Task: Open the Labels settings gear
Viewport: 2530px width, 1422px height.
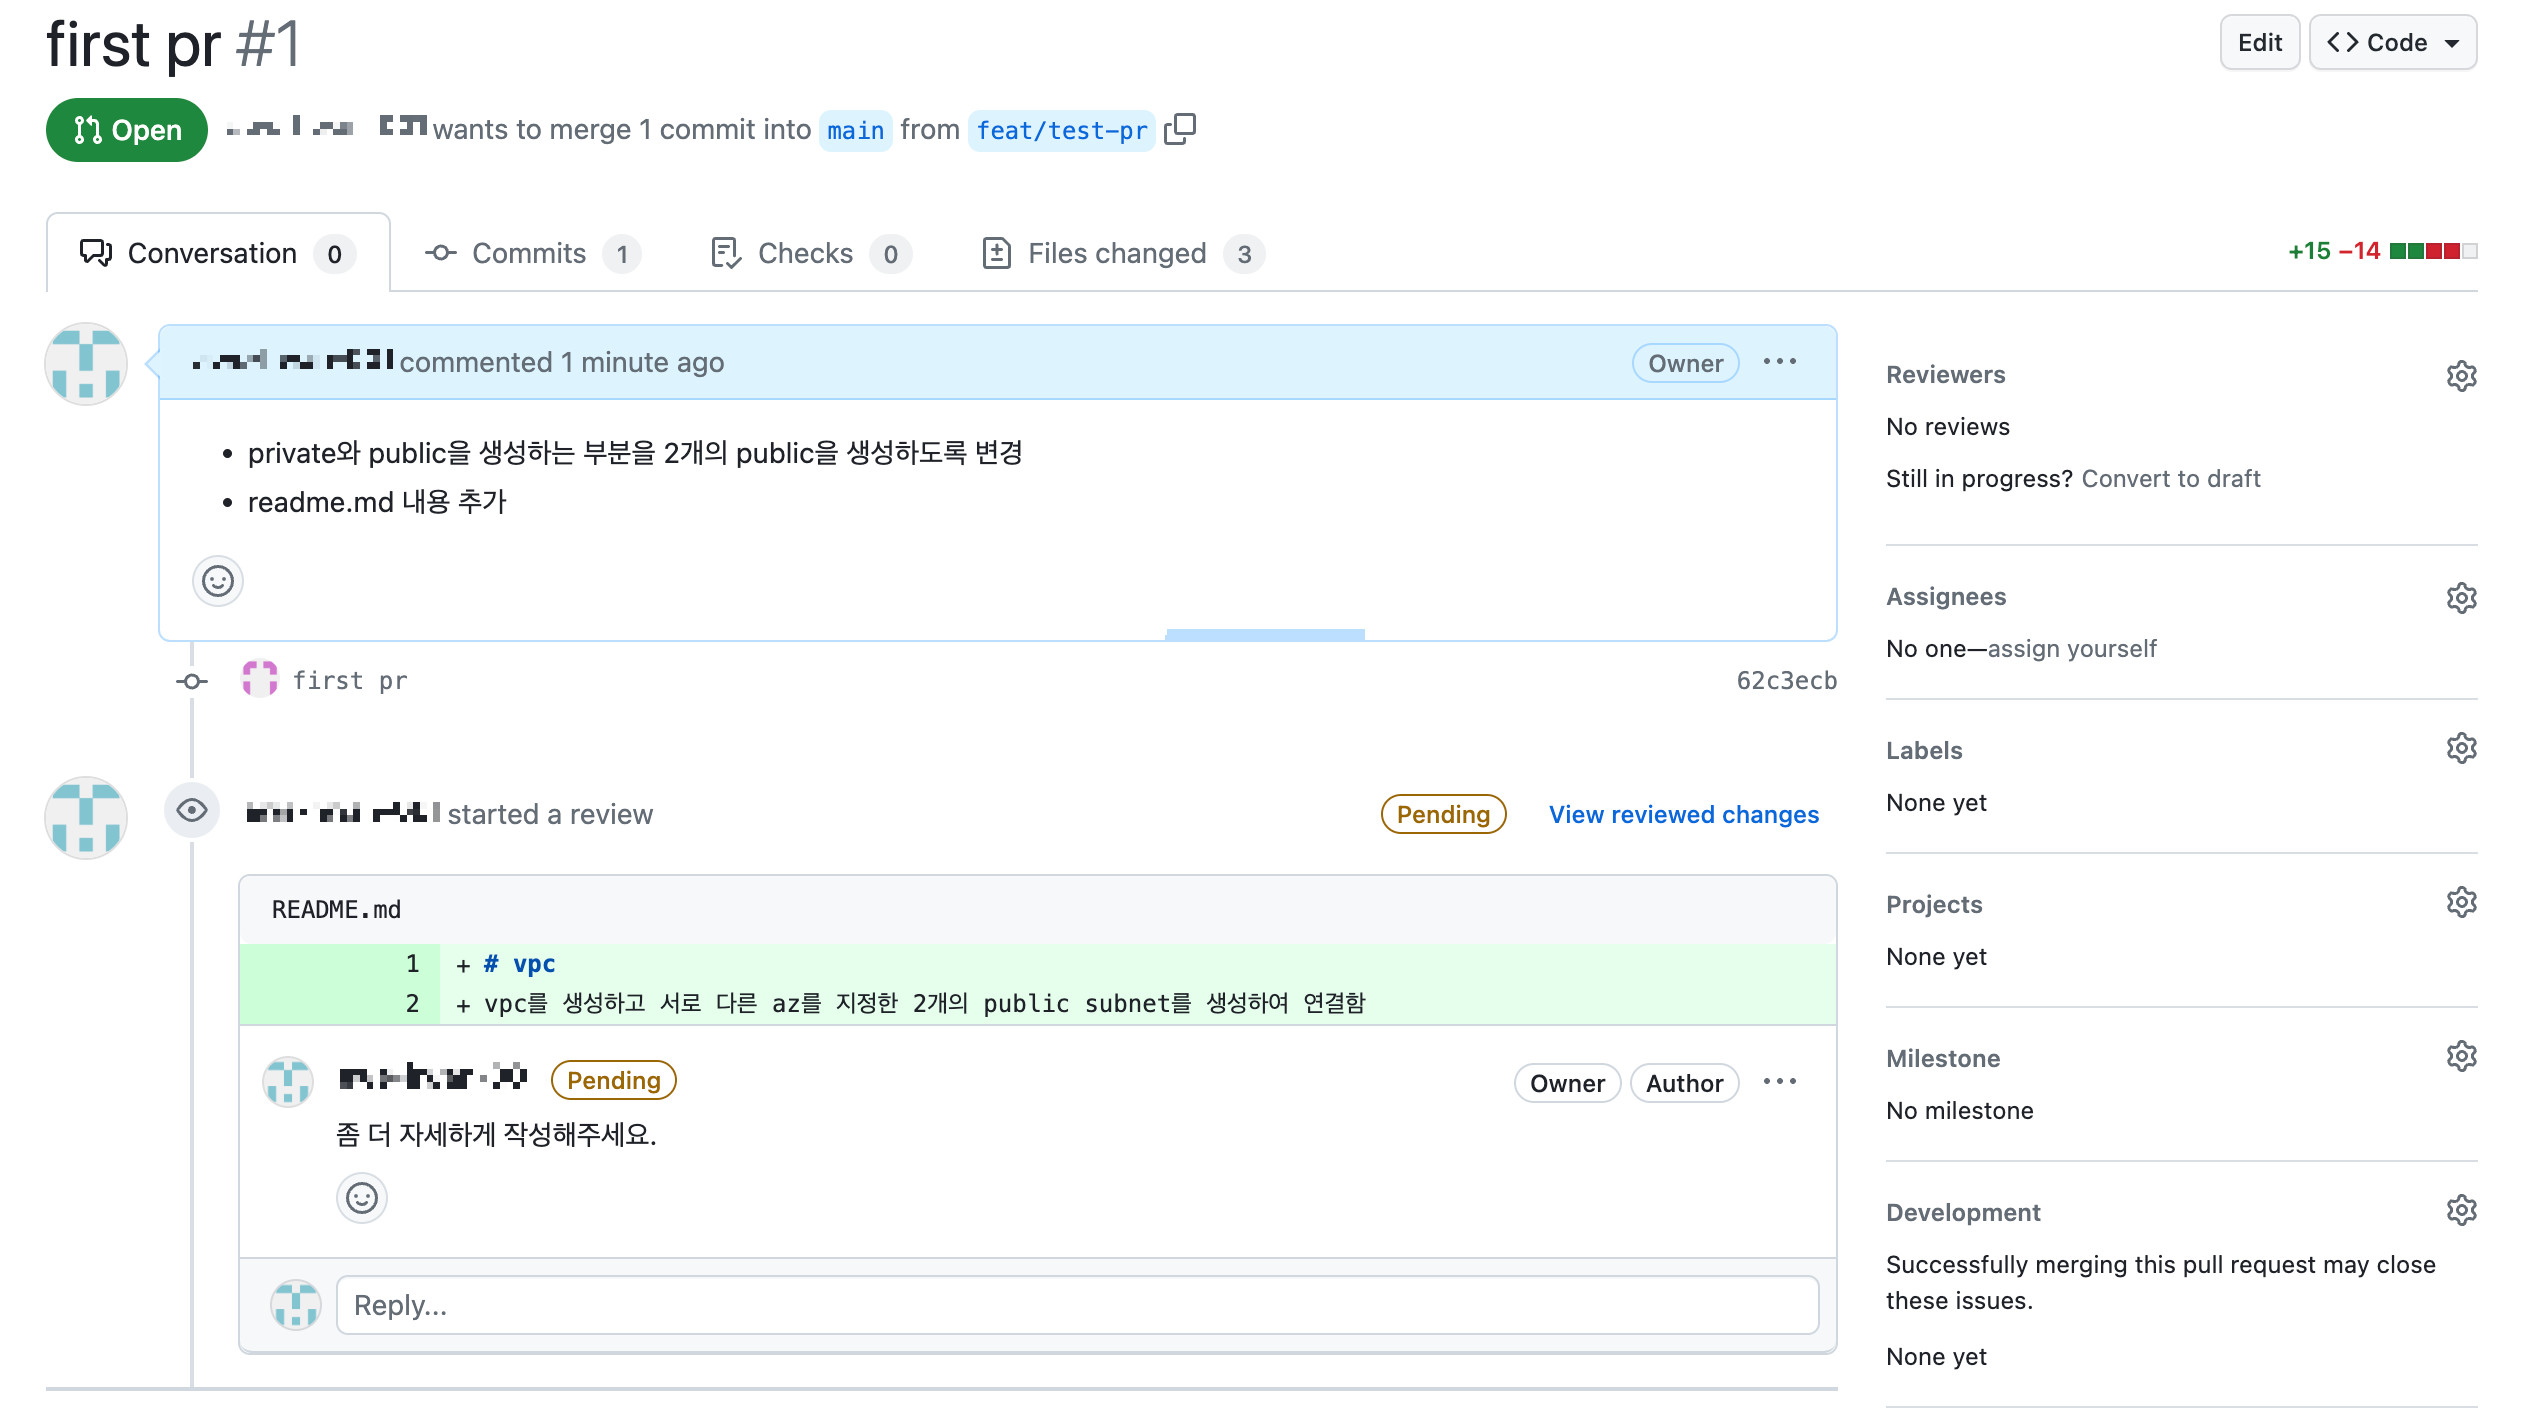Action: (x=2461, y=749)
